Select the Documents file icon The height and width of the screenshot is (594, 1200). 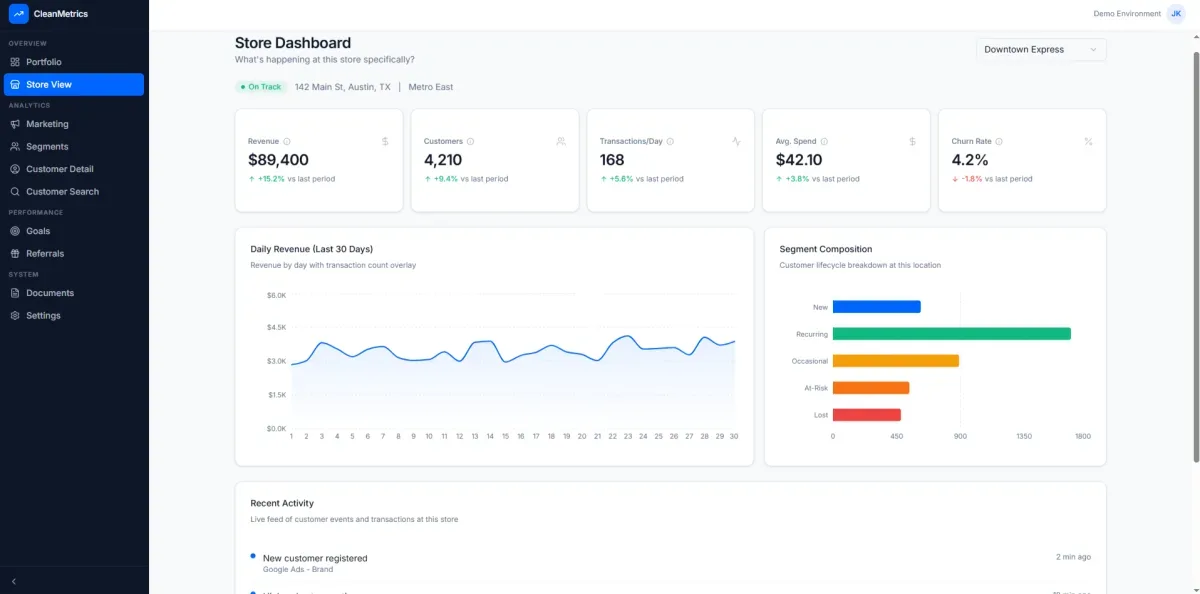pyautogui.click(x=18, y=293)
